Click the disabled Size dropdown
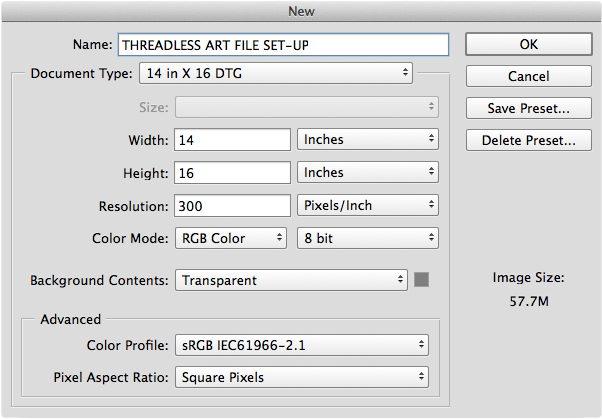Viewport: 602px width, 419px height. coord(306,107)
